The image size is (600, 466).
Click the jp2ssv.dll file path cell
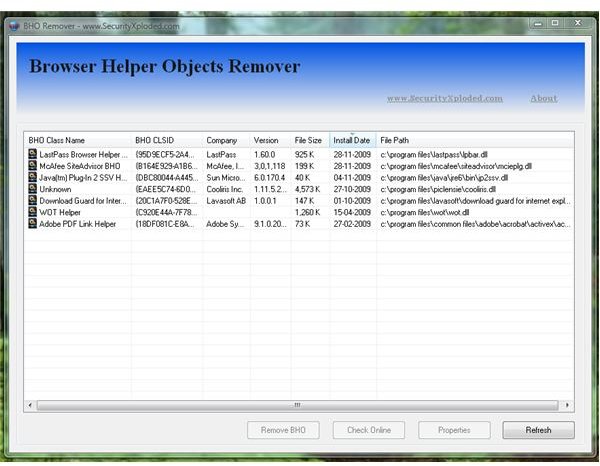coord(444,178)
